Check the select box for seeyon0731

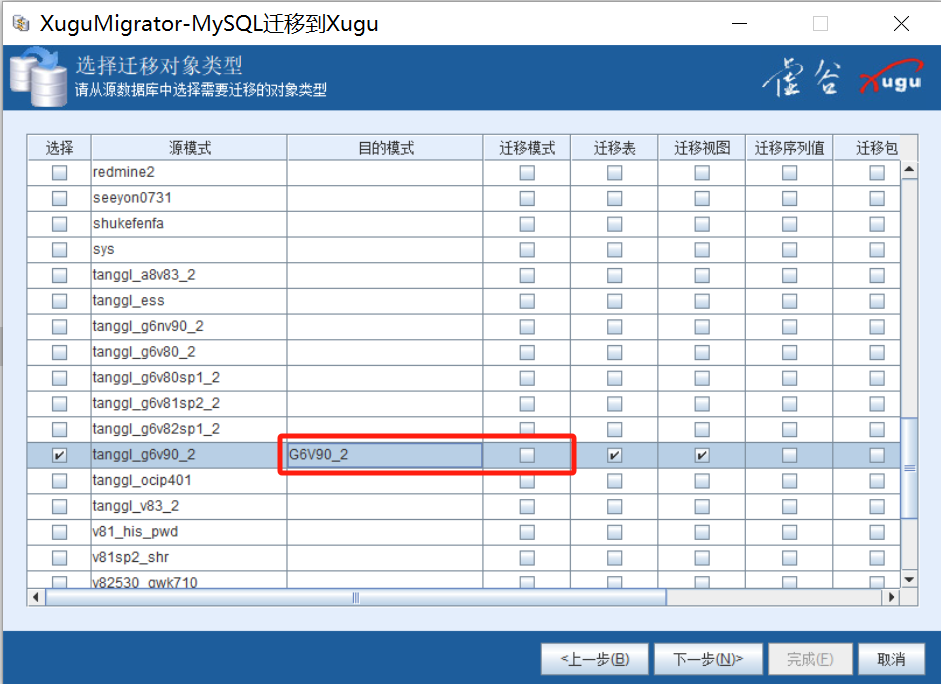tap(59, 199)
